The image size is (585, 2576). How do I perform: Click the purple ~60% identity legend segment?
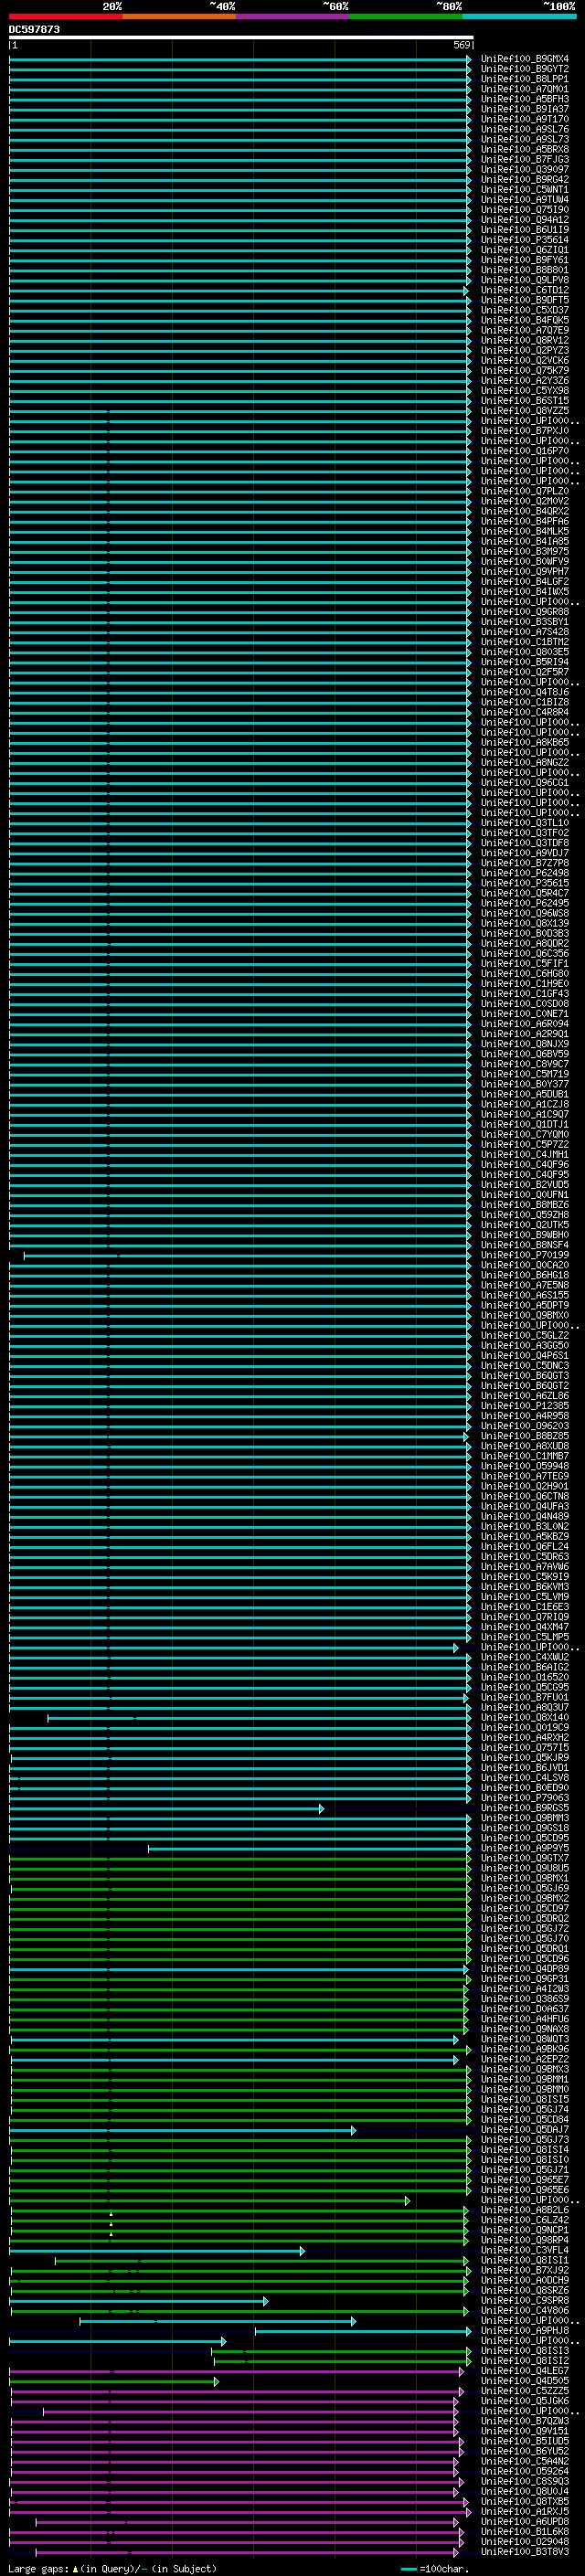[292, 16]
